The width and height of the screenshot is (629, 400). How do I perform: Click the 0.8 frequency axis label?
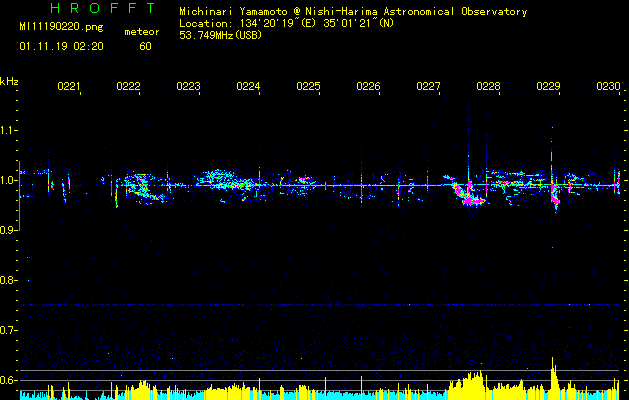(8, 280)
